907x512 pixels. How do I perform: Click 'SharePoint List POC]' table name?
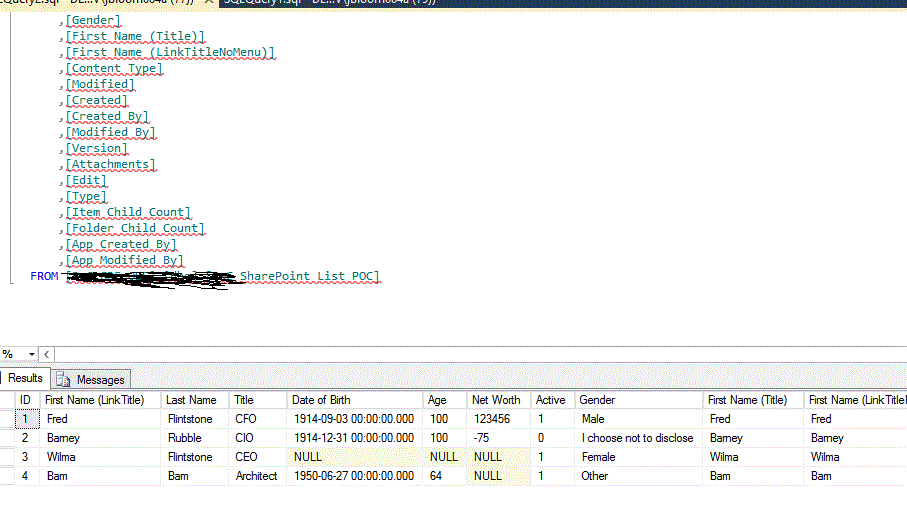point(310,277)
